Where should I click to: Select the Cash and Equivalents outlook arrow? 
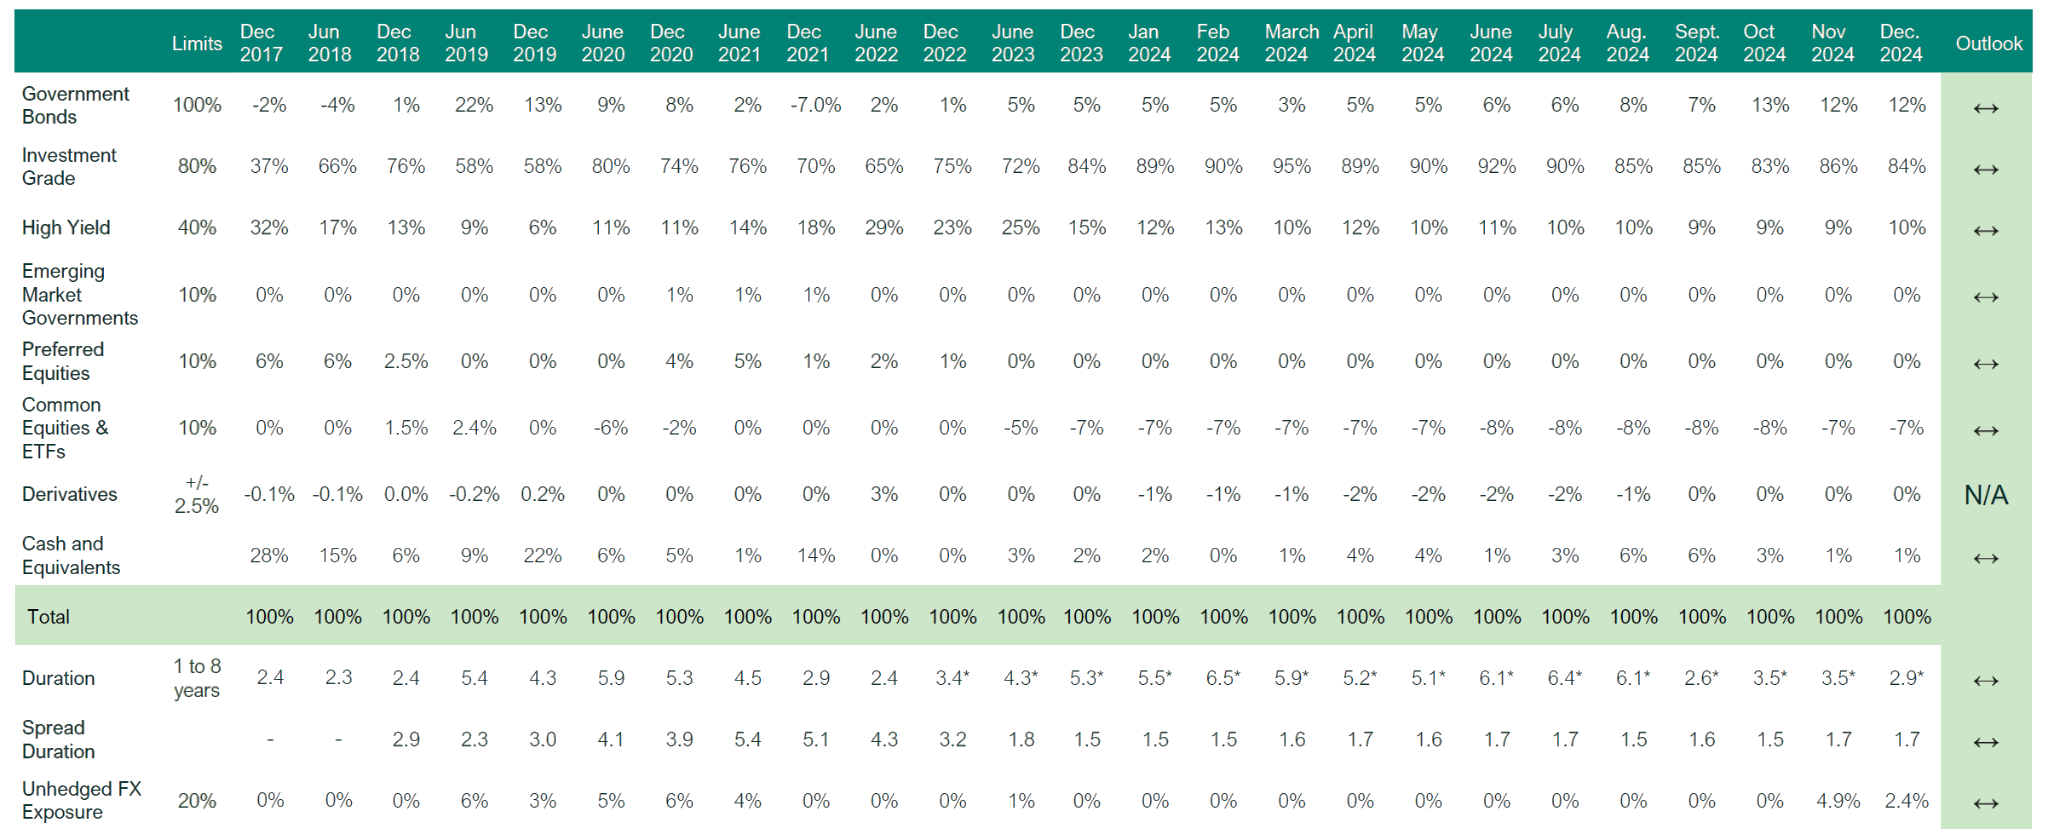(1985, 558)
